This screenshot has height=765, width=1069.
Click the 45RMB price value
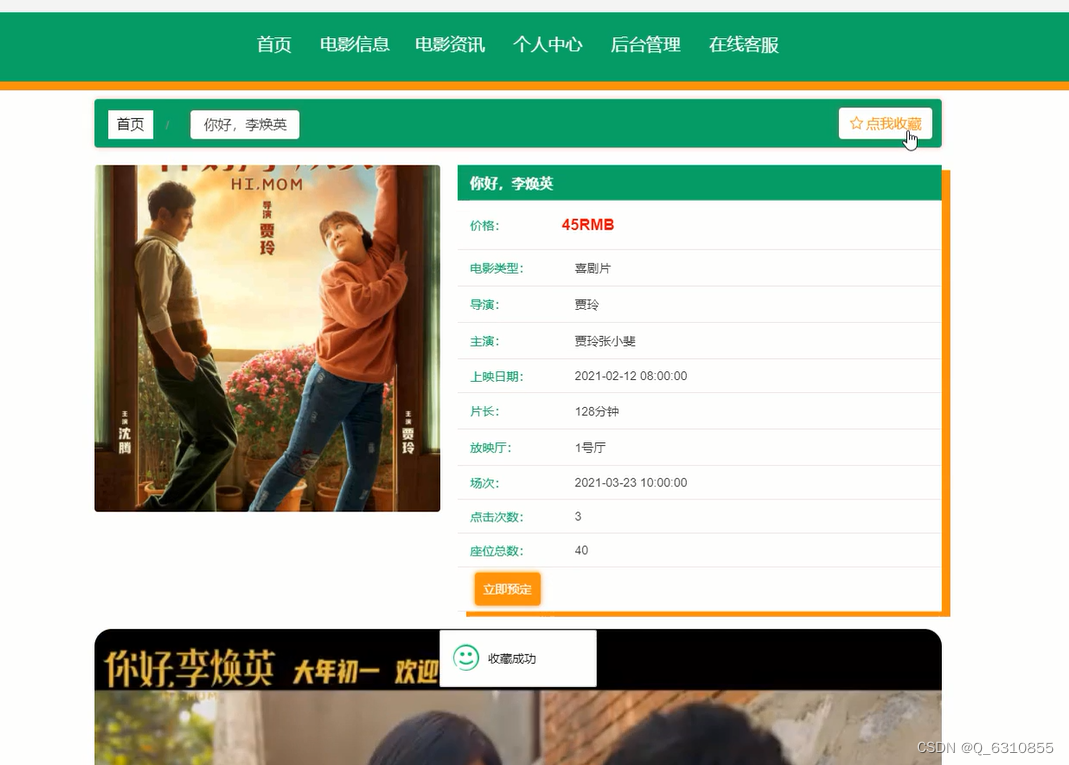point(588,225)
